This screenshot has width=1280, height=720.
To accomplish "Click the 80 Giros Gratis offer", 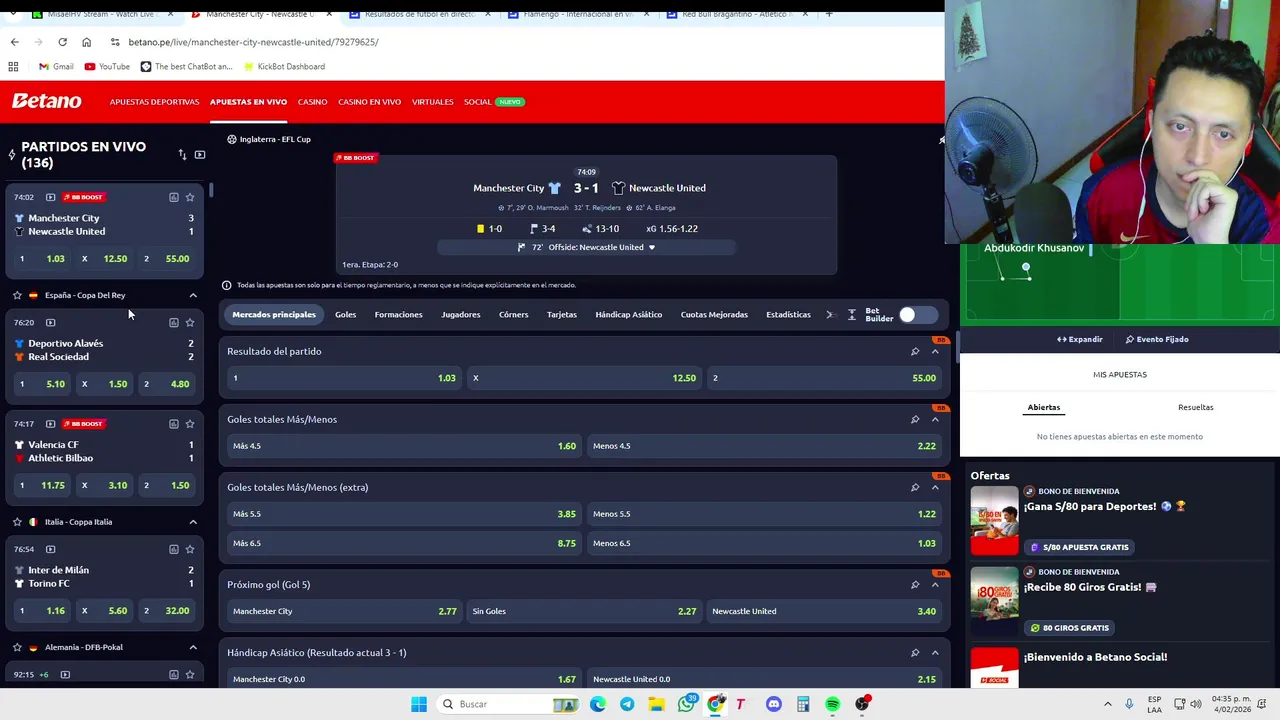I will tap(1069, 628).
